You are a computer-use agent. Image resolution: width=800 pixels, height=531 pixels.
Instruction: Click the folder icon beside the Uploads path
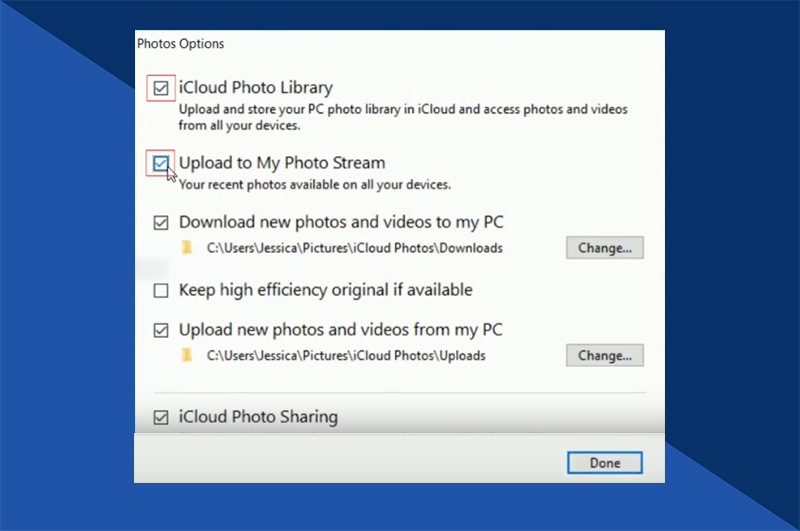pos(187,356)
